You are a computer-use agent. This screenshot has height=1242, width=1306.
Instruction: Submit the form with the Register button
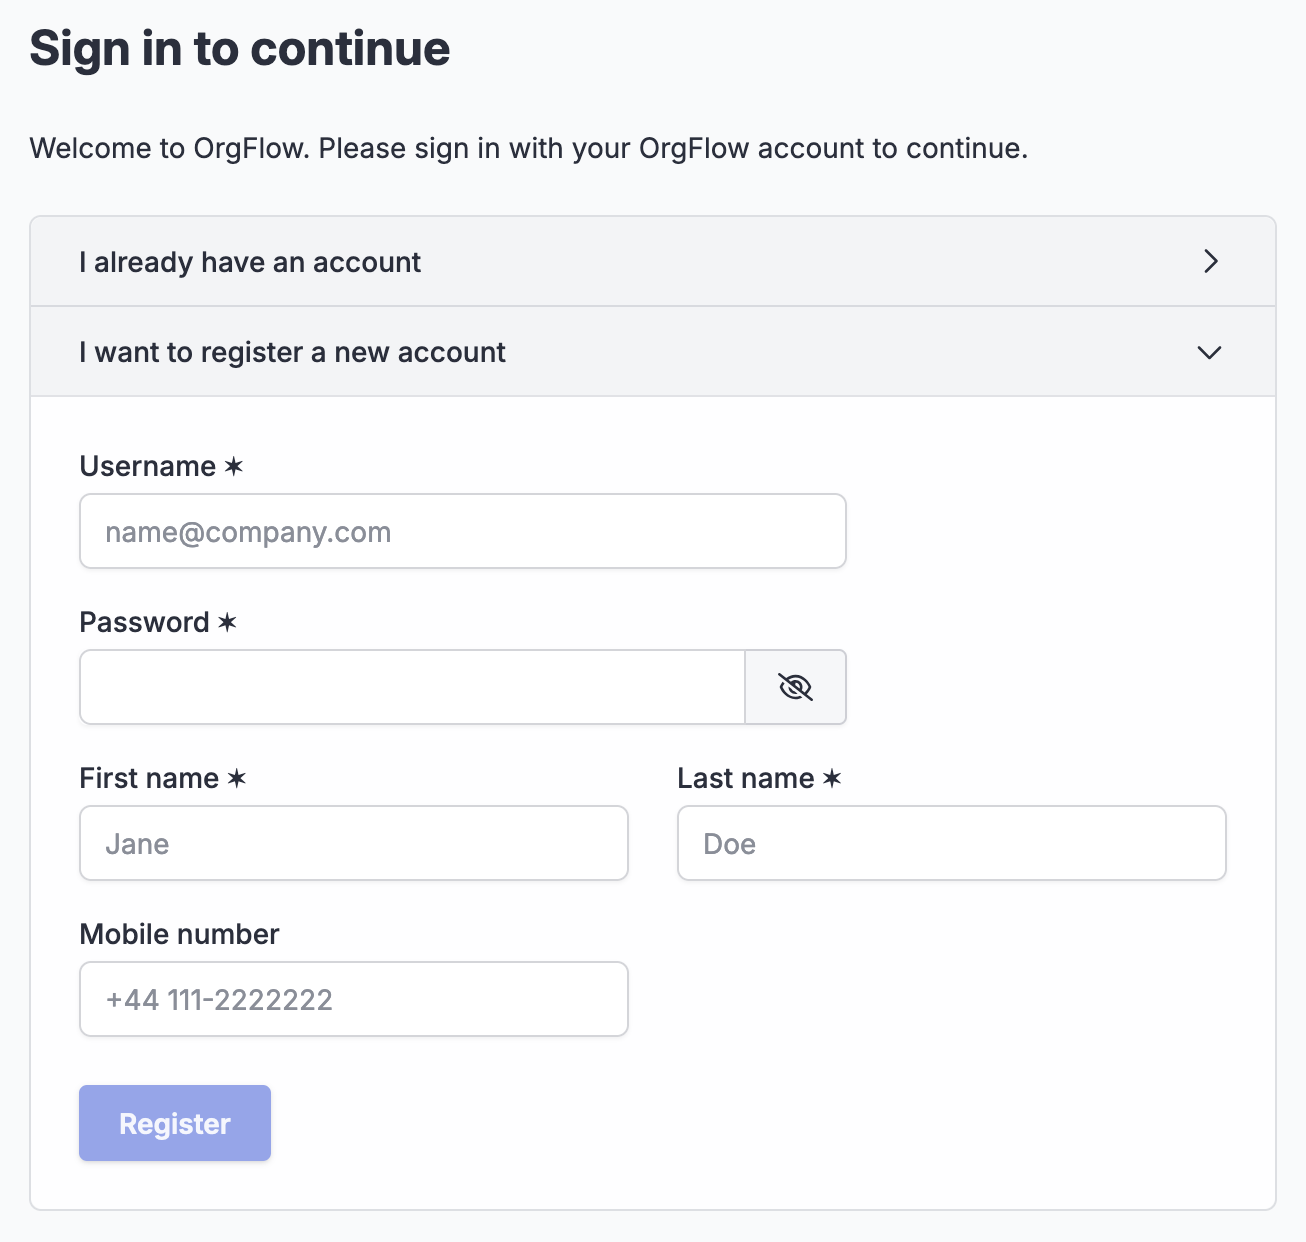pos(175,1123)
